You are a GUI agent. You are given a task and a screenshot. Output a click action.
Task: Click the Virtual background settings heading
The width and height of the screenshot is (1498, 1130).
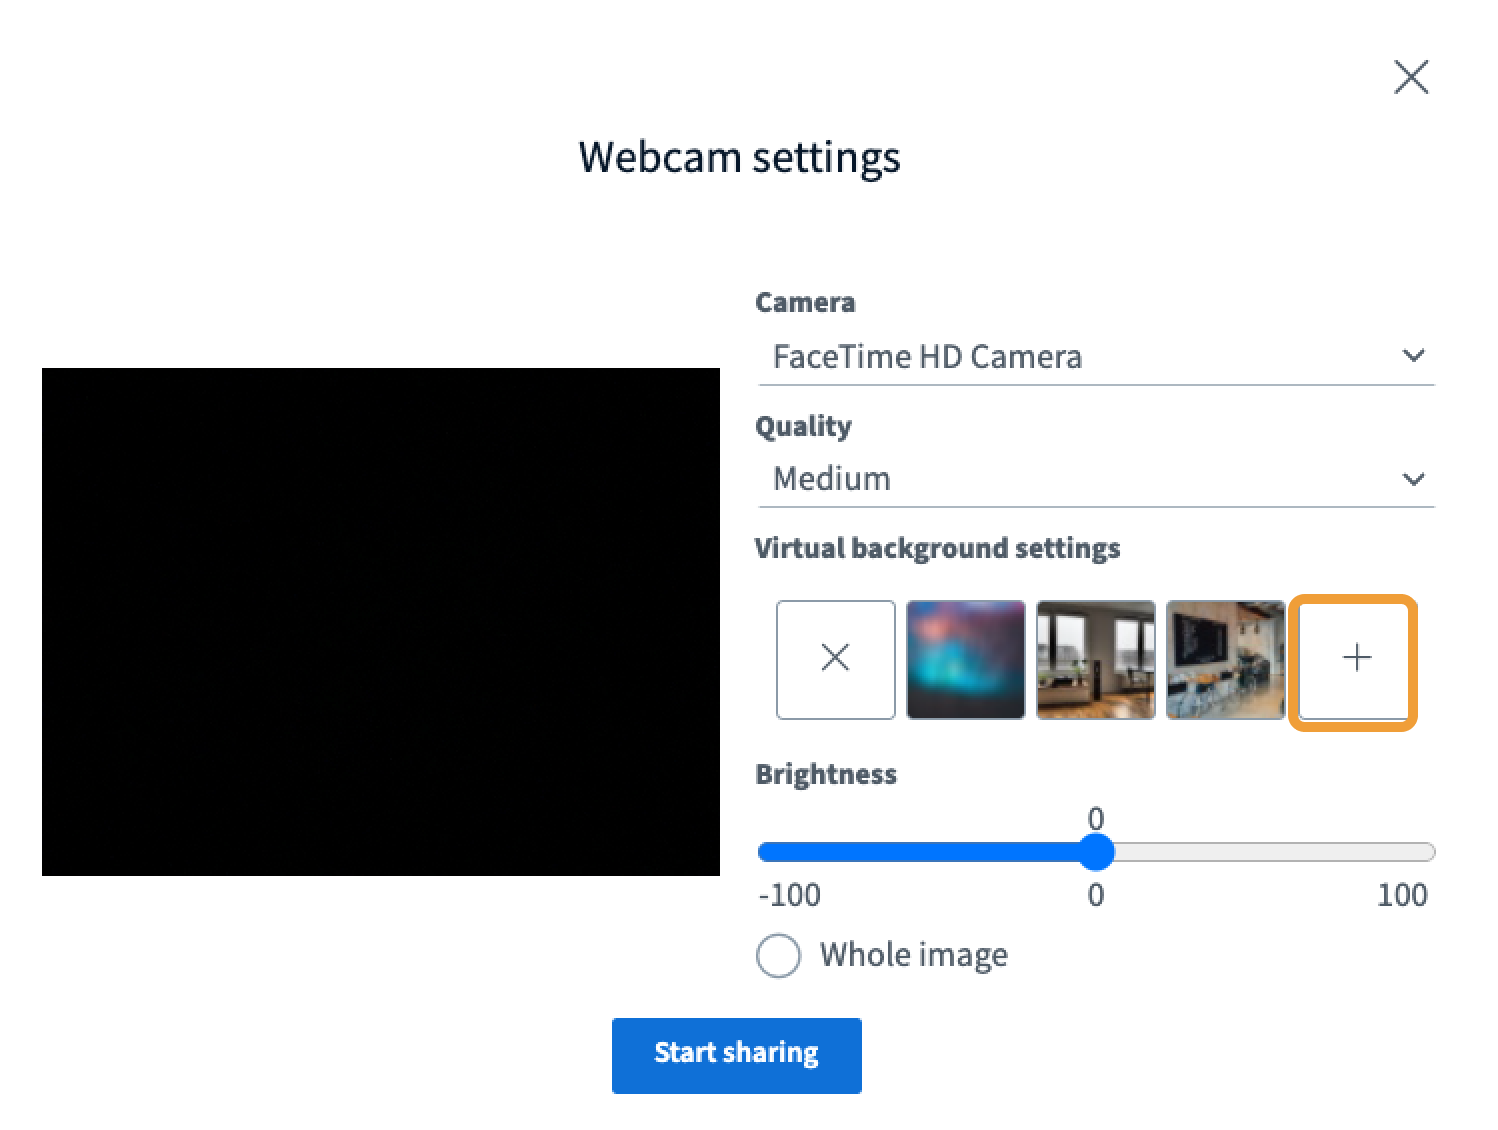coord(937,548)
